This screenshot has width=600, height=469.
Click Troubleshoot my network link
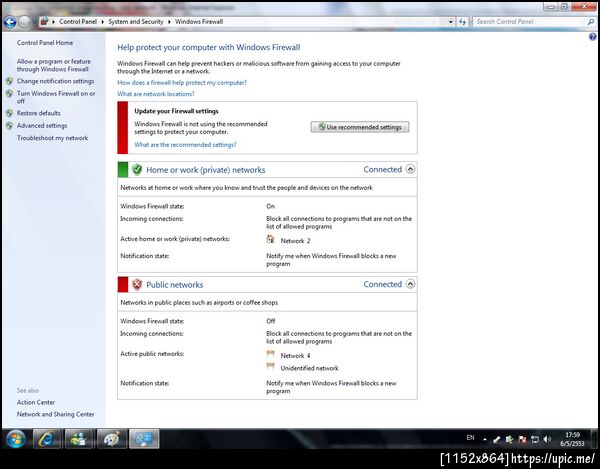[52, 138]
